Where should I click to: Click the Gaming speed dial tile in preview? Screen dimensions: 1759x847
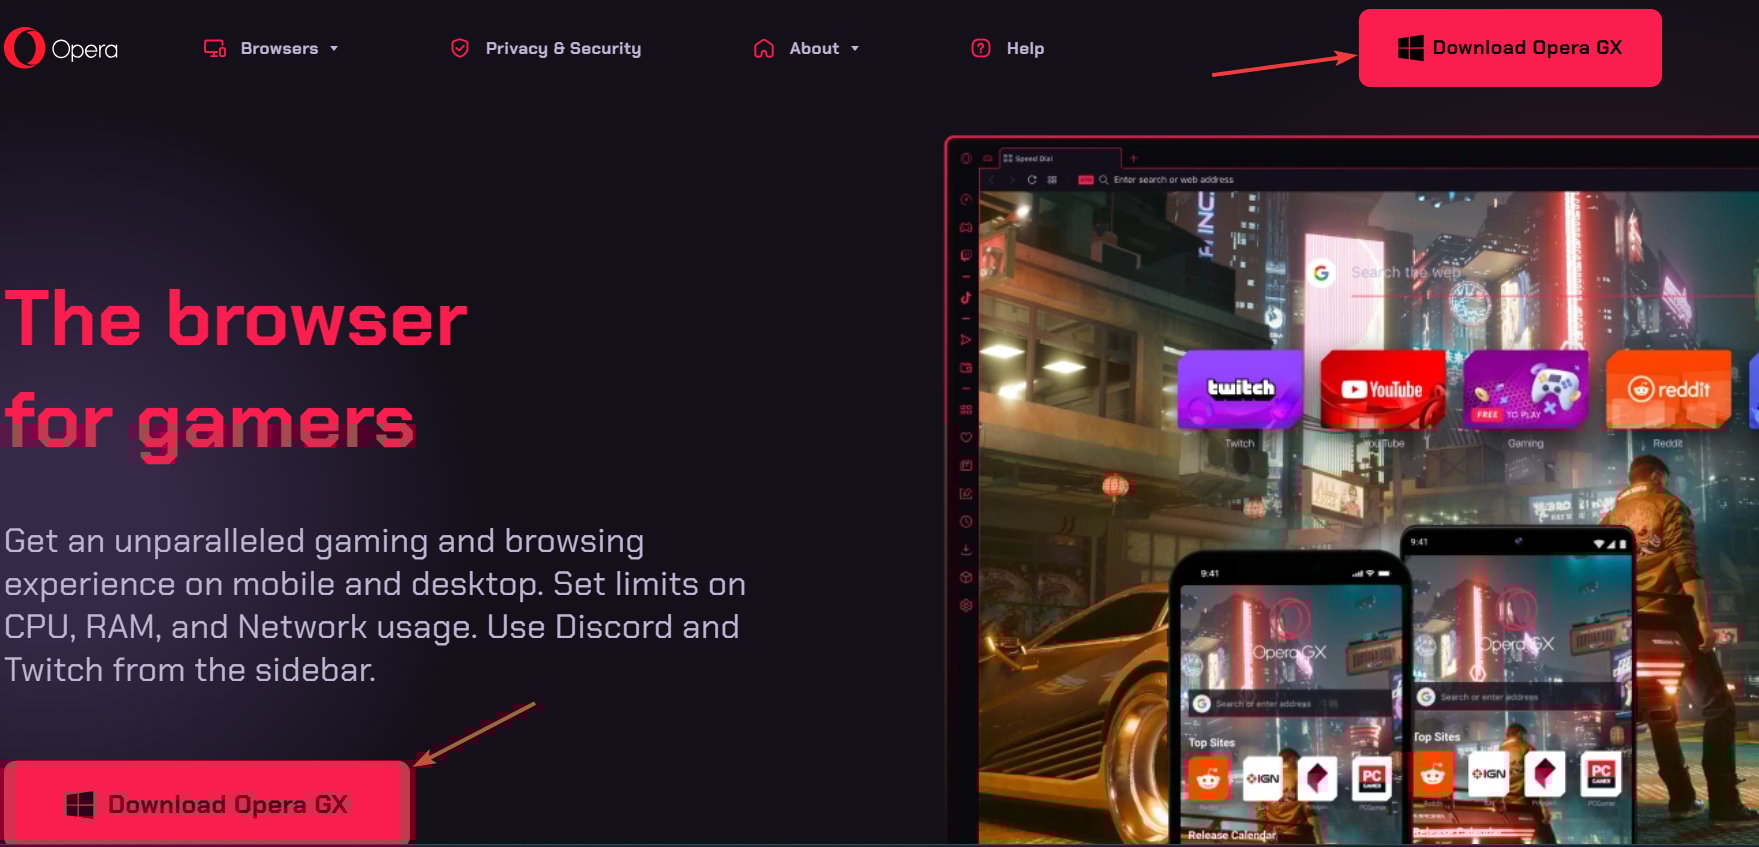pyautogui.click(x=1525, y=389)
